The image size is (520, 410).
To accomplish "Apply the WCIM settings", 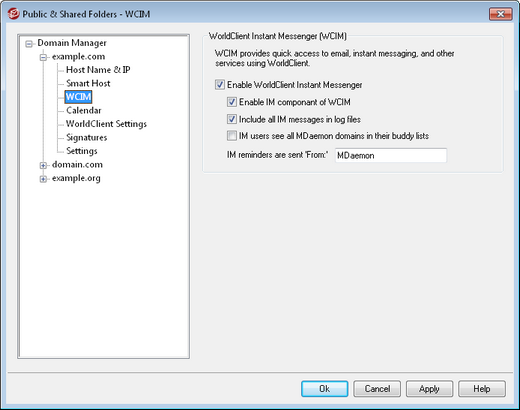I will [429, 389].
